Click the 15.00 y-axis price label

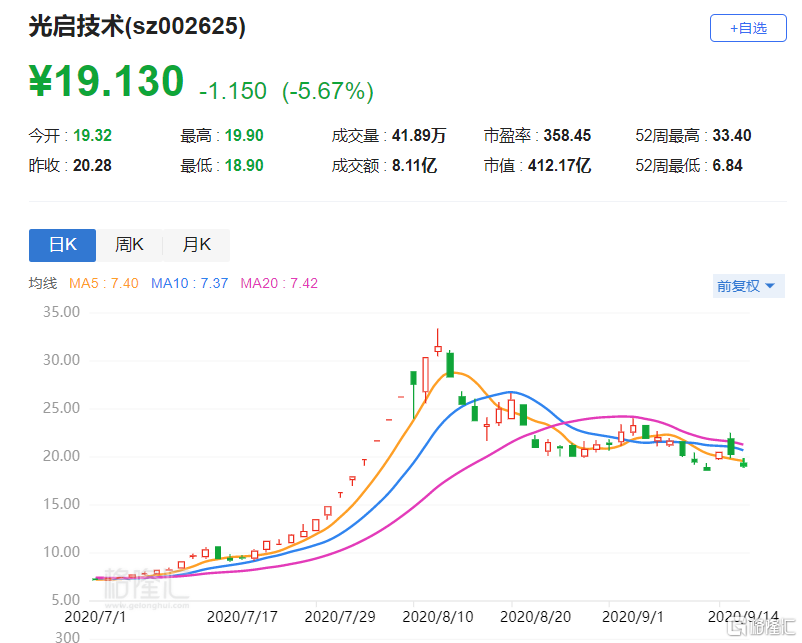click(x=61, y=504)
